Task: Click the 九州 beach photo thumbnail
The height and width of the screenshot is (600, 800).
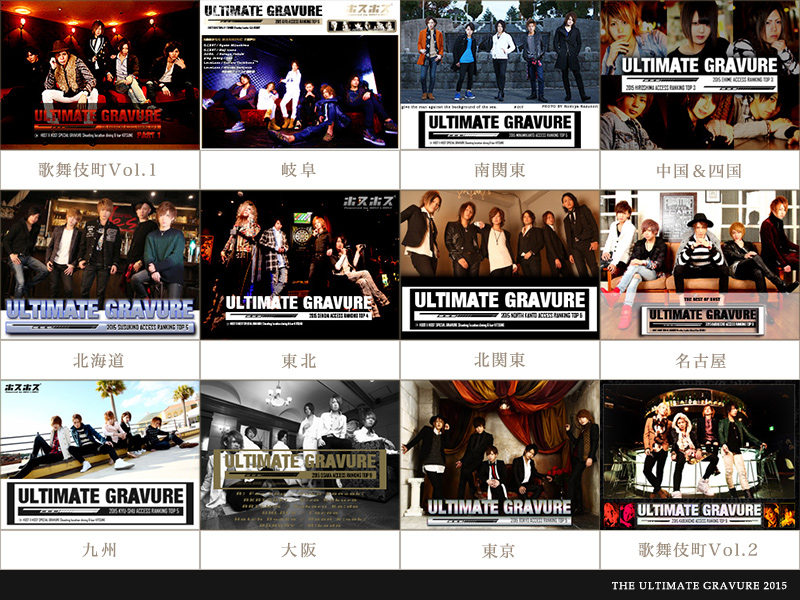Action: click(x=99, y=455)
